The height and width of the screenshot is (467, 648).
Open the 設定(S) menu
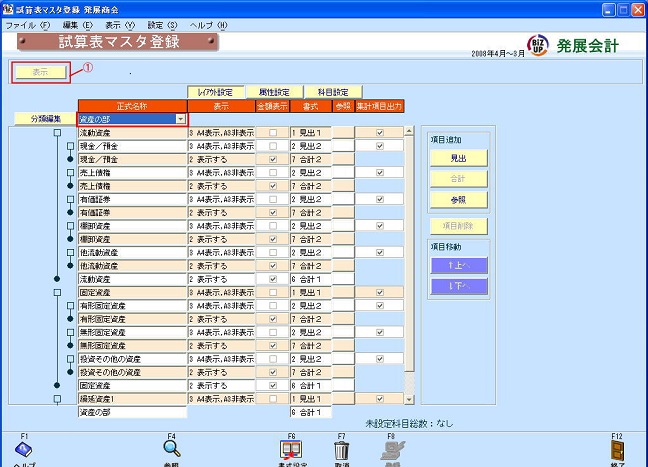point(162,24)
